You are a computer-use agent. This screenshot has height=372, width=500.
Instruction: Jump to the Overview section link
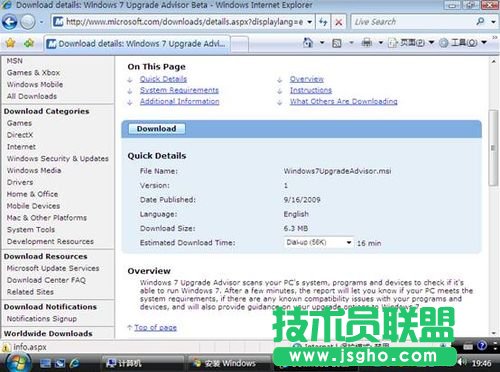pyautogui.click(x=307, y=79)
